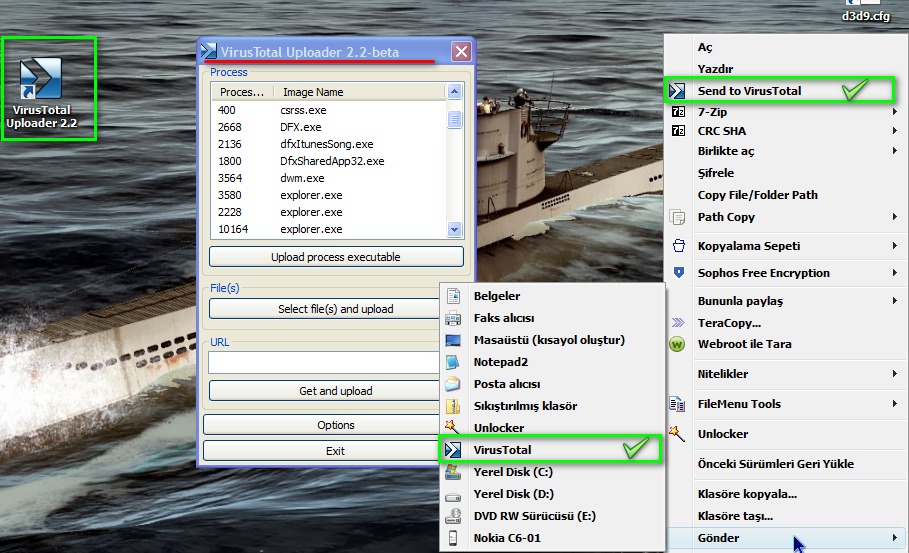Click the Get and upload button
Viewport: 909px width, 553px height.
tap(336, 391)
